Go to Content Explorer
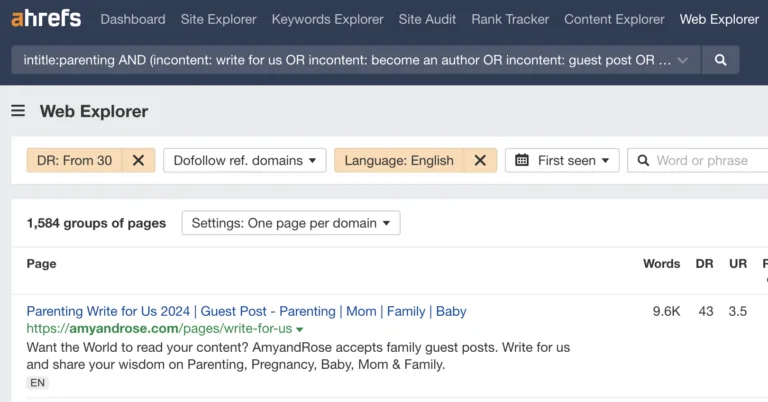This screenshot has width=768, height=402. point(614,20)
